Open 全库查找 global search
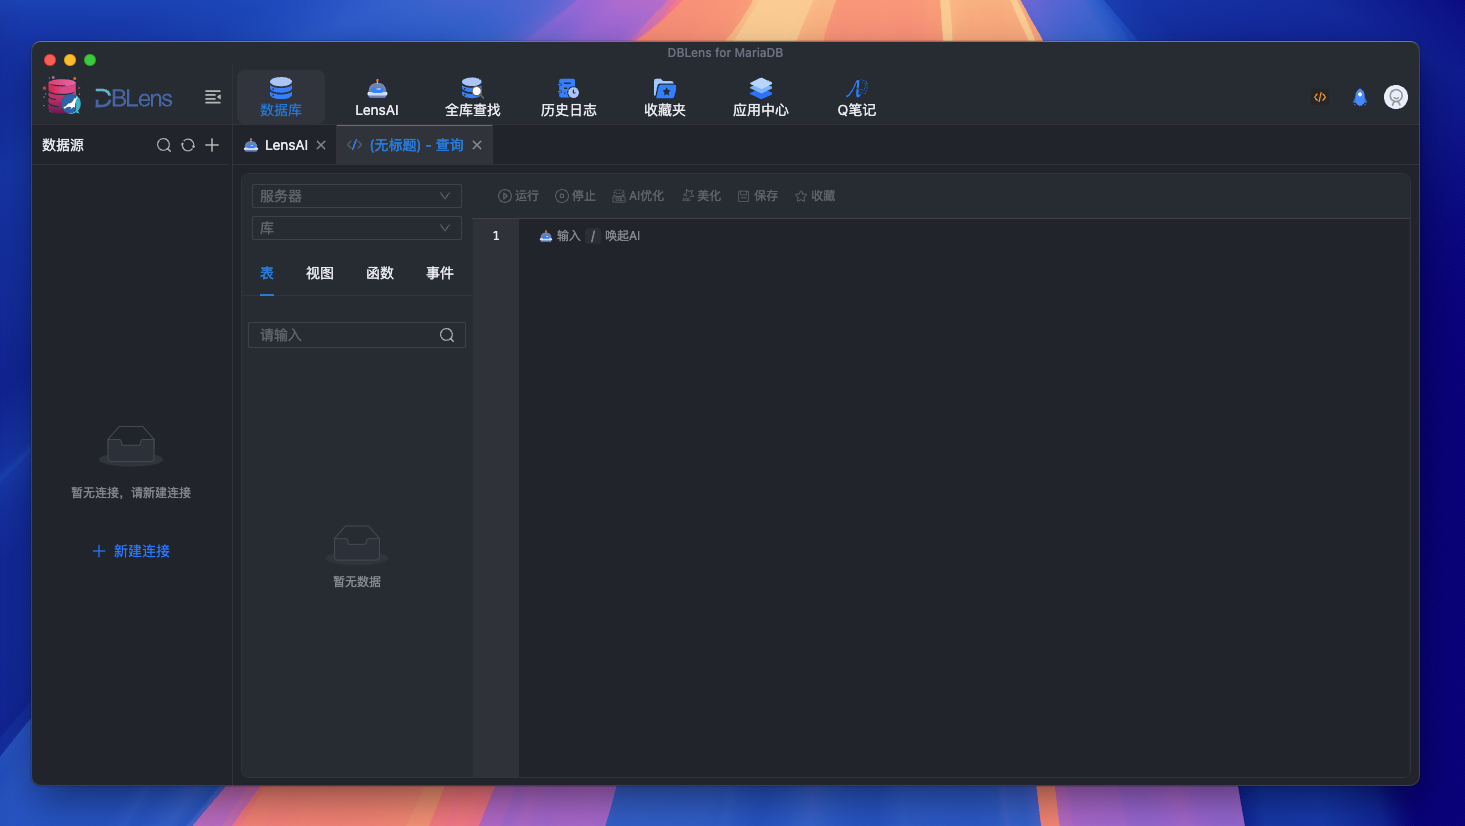 coord(473,97)
